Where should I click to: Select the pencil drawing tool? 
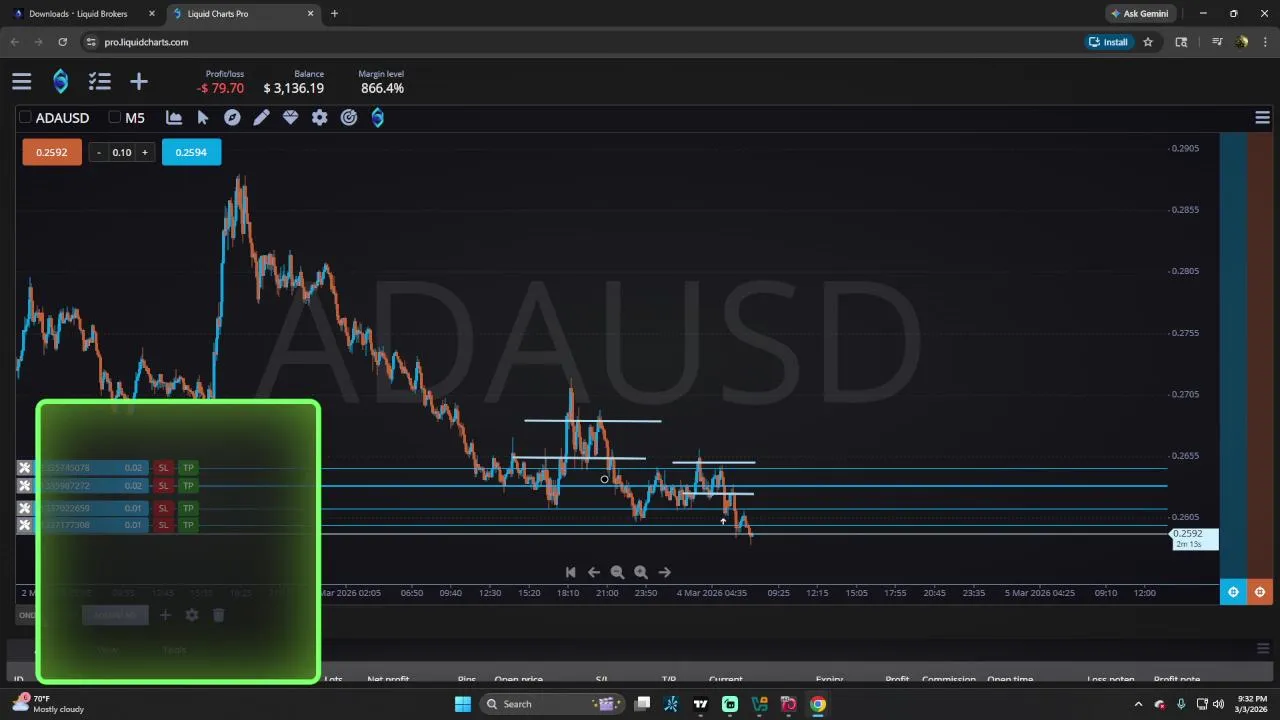coord(261,118)
